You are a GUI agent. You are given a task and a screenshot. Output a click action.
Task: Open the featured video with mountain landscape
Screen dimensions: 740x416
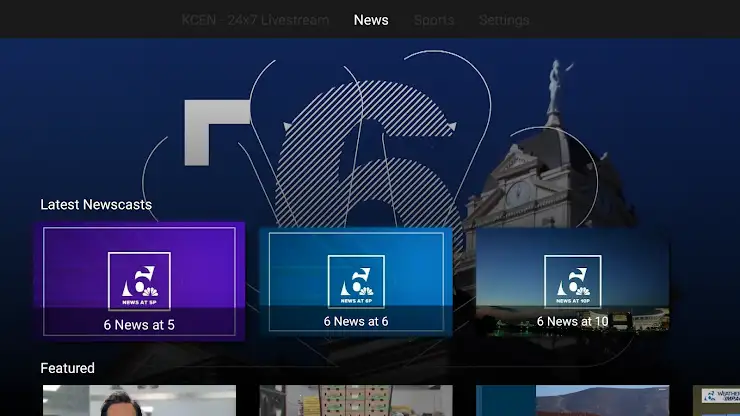click(x=572, y=400)
